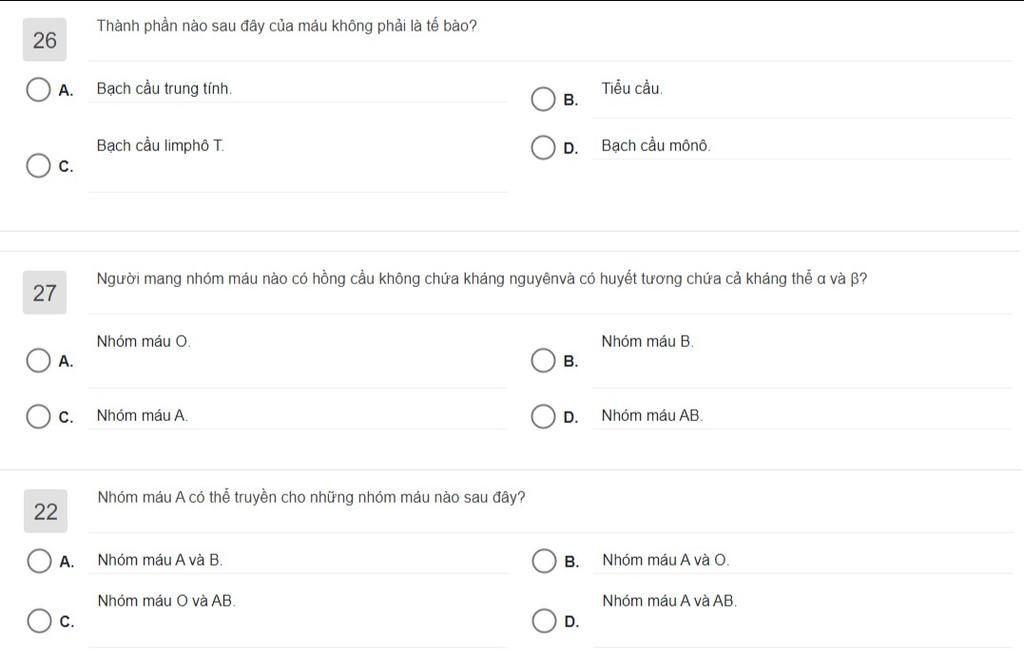Choose radio A Nhóm máu A và B
Screen dimensions: 1024x652
39,561
